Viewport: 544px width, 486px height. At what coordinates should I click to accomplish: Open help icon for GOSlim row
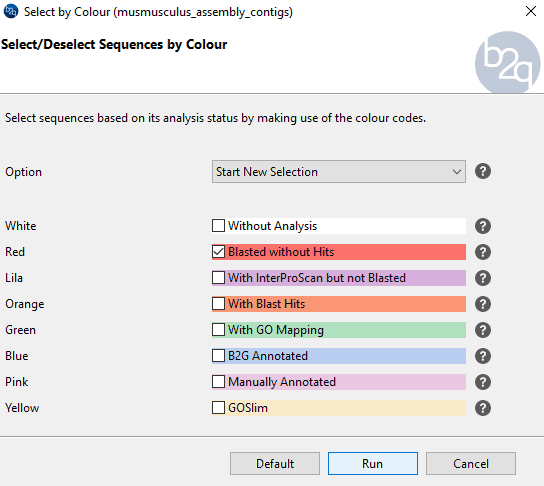coord(483,408)
